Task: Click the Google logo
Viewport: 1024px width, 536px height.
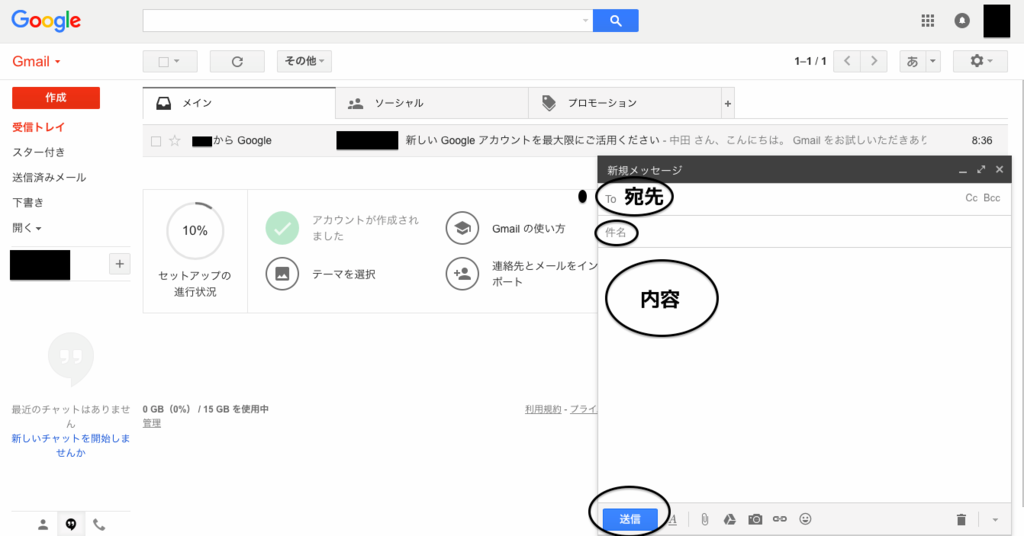Action: coord(46,21)
